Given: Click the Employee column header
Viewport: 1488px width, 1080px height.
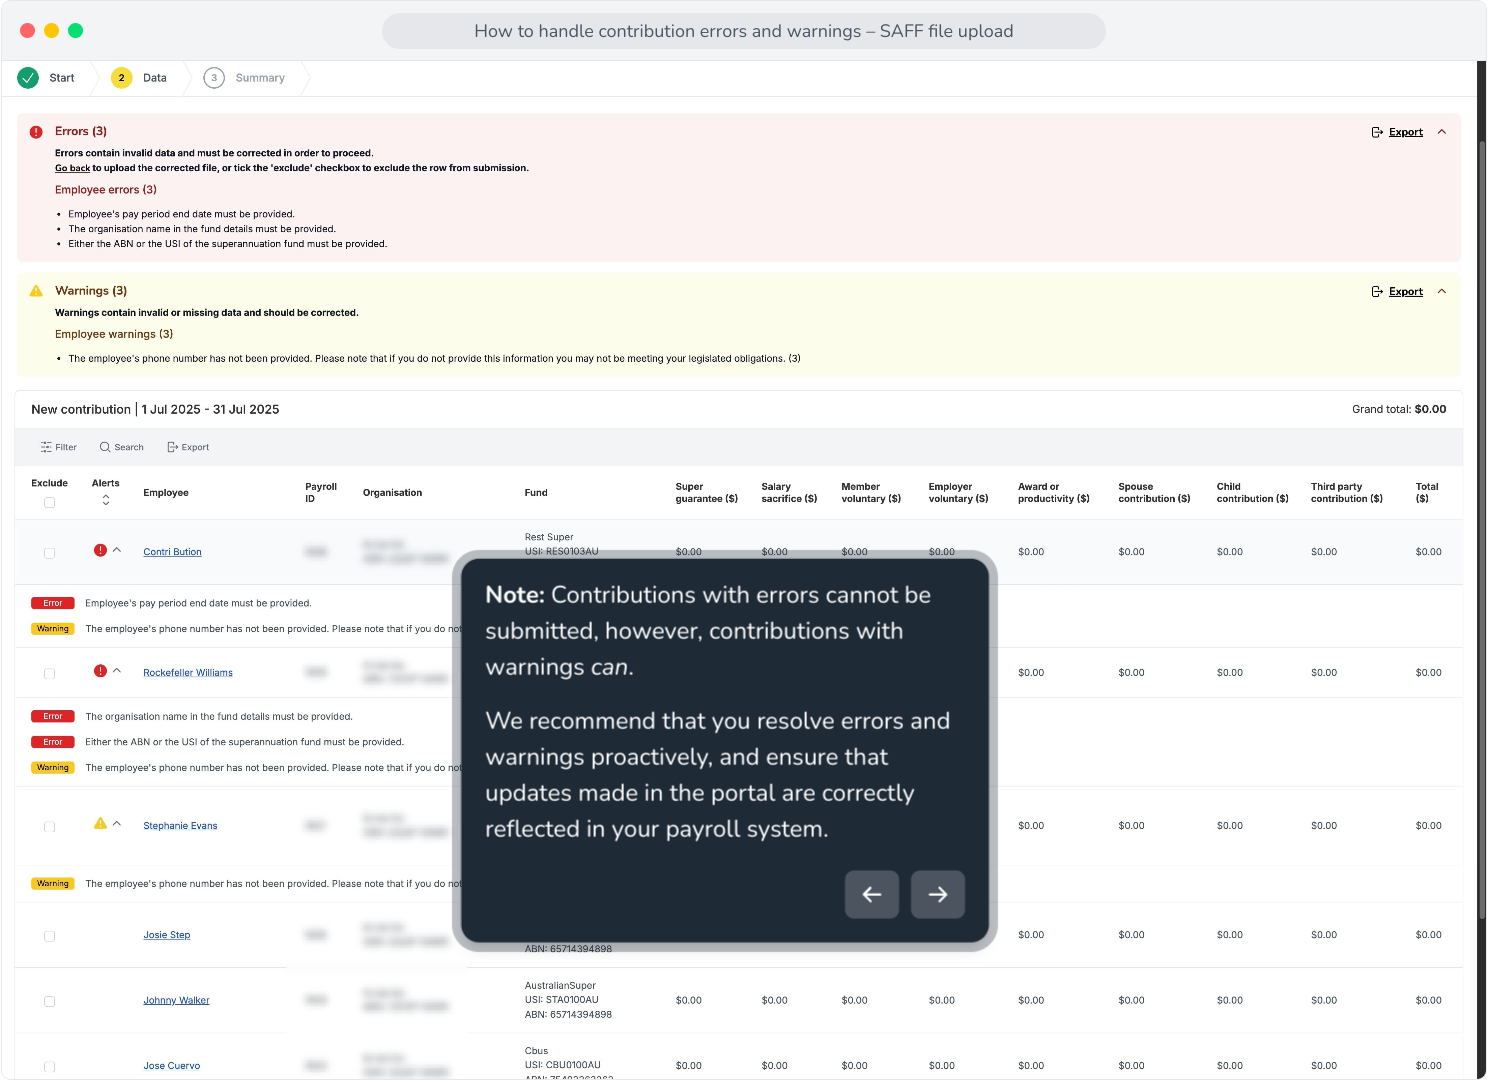Looking at the screenshot, I should pos(166,493).
